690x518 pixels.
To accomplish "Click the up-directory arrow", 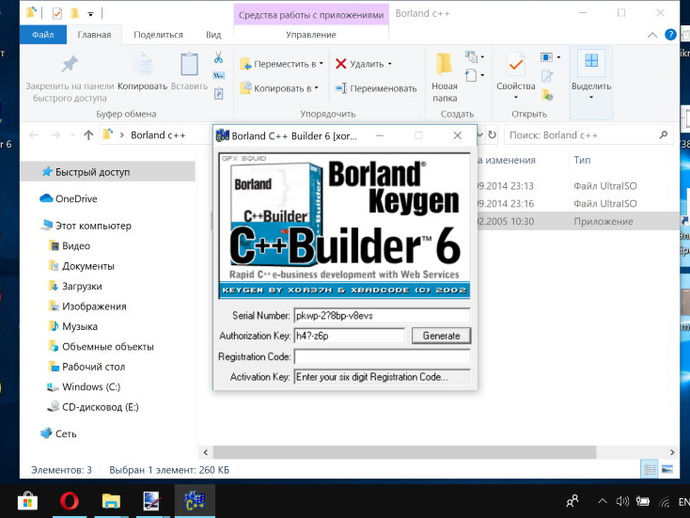I will [88, 135].
